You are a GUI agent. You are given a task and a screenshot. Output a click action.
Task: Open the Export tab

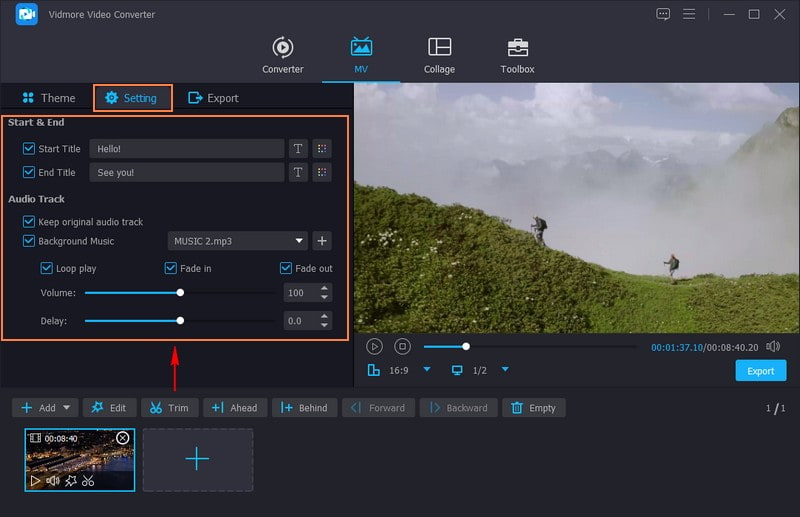213,98
